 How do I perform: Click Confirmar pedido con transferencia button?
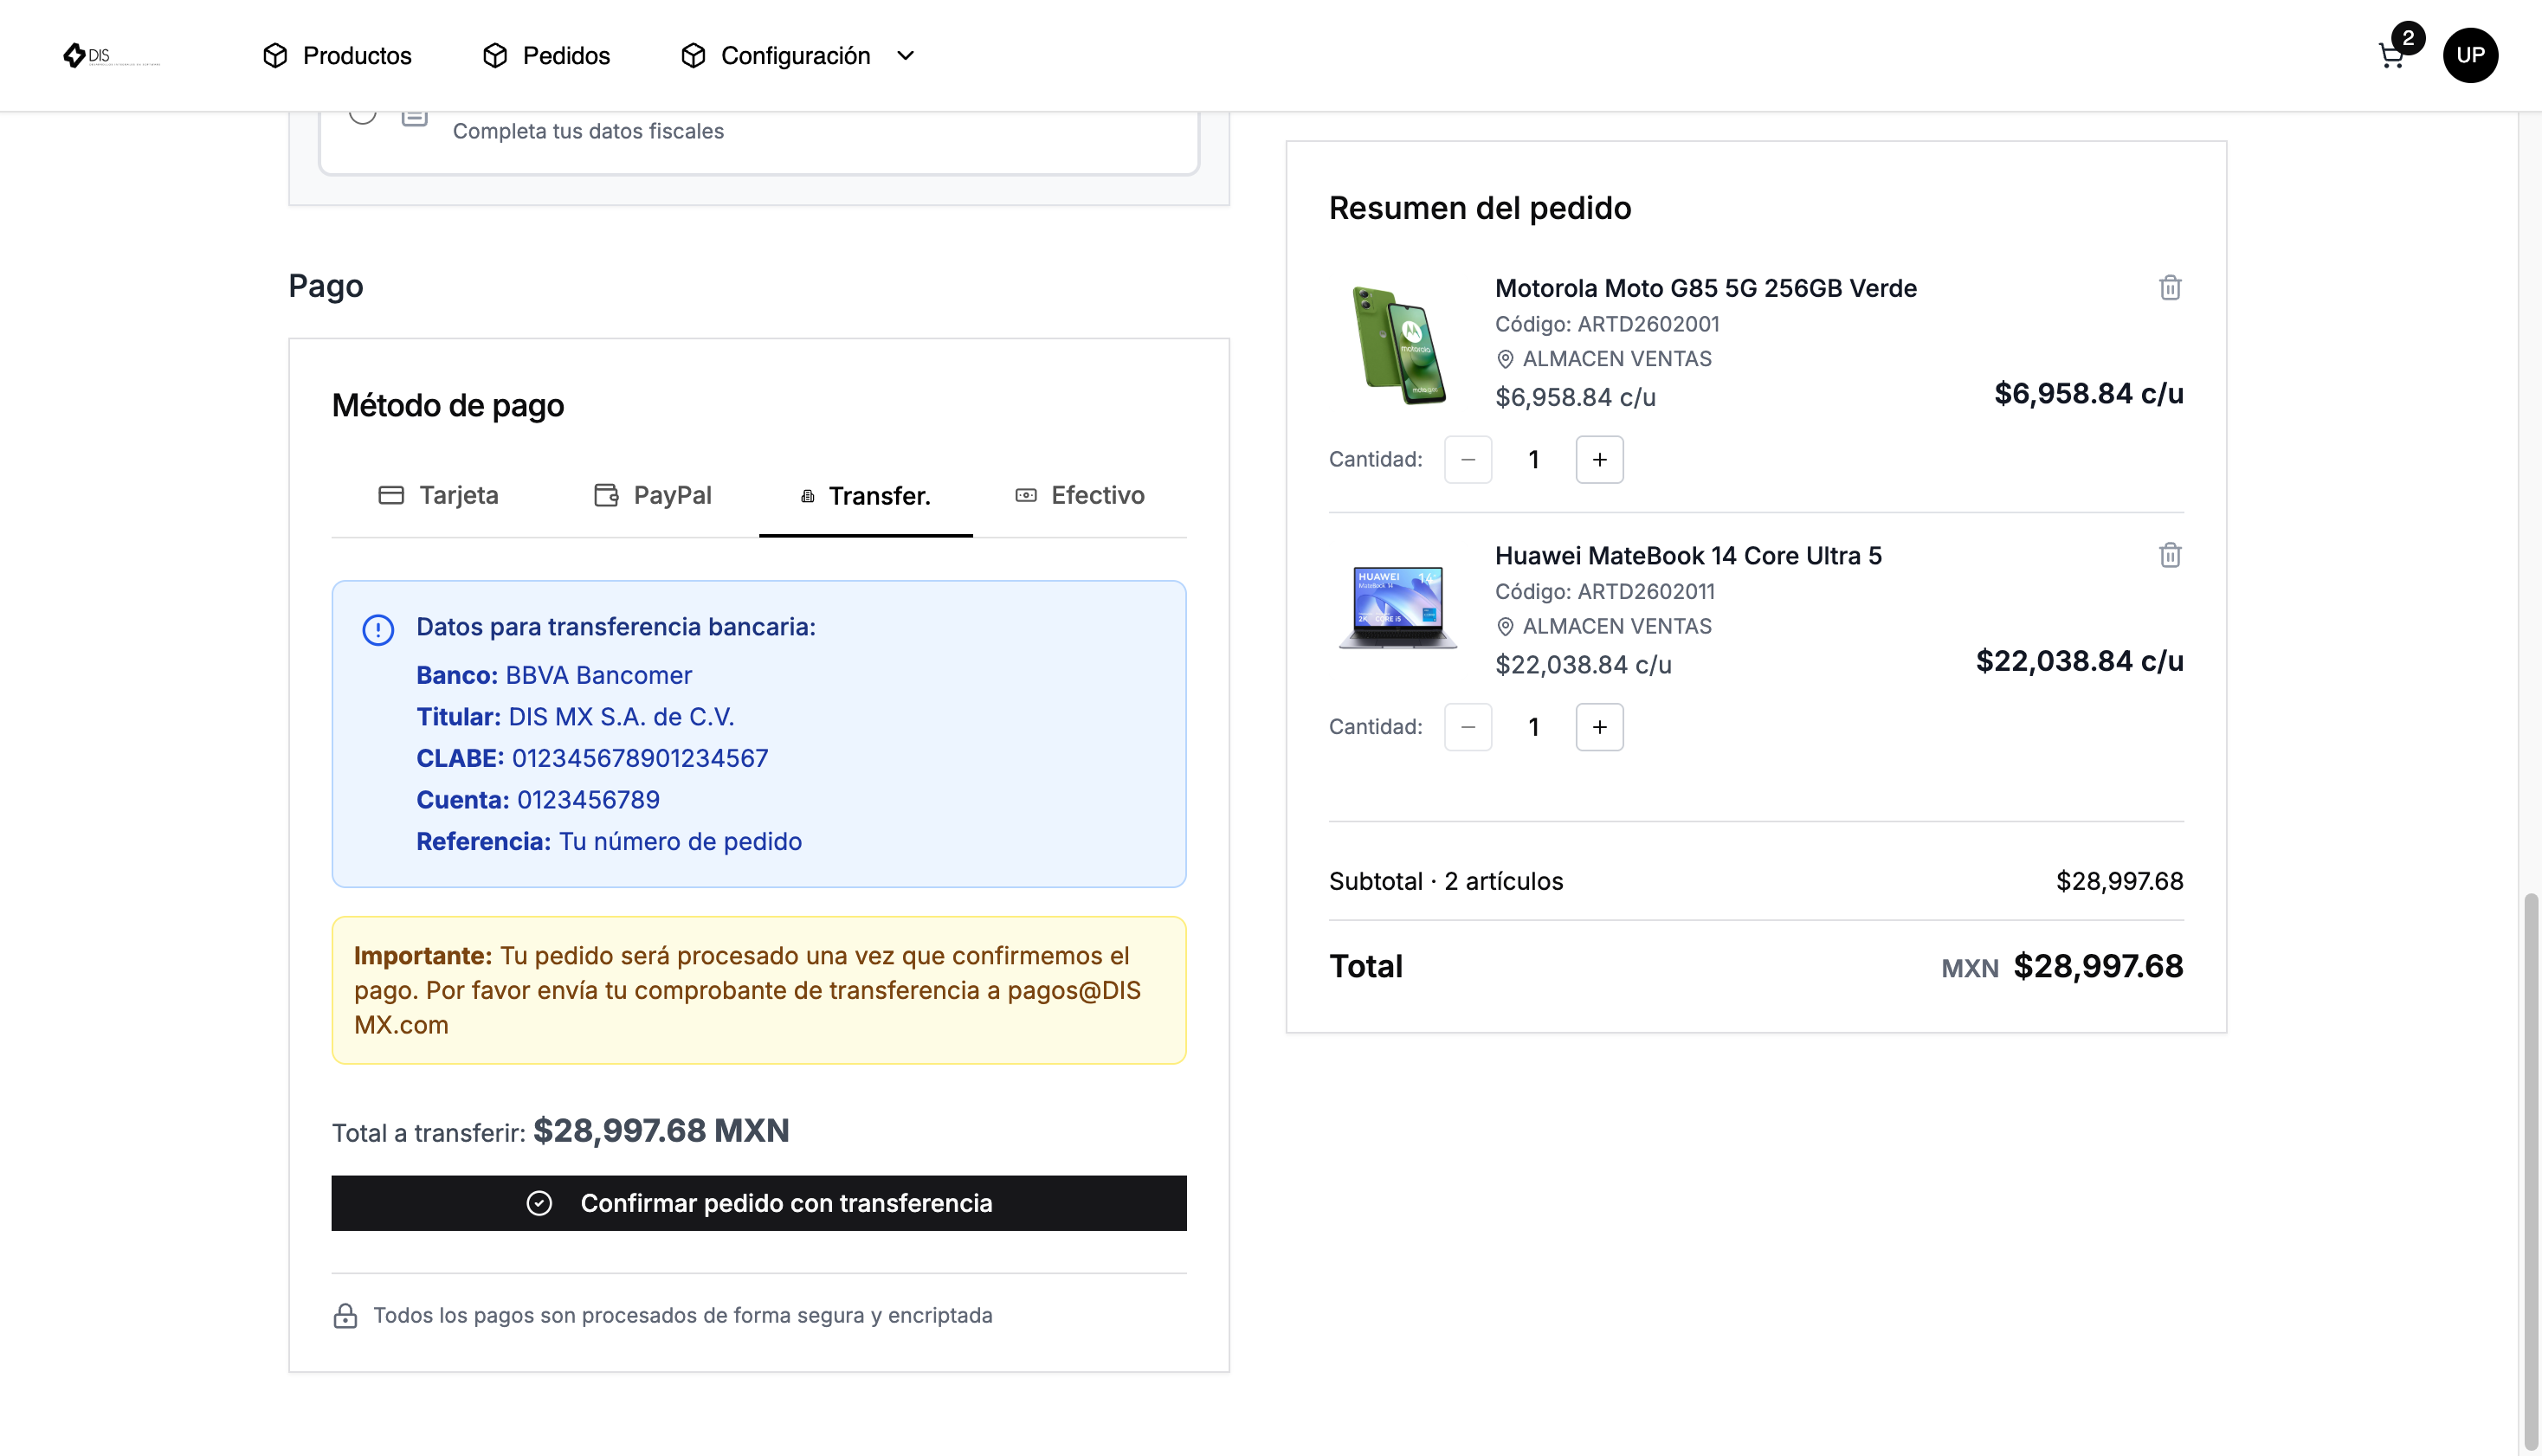759,1202
